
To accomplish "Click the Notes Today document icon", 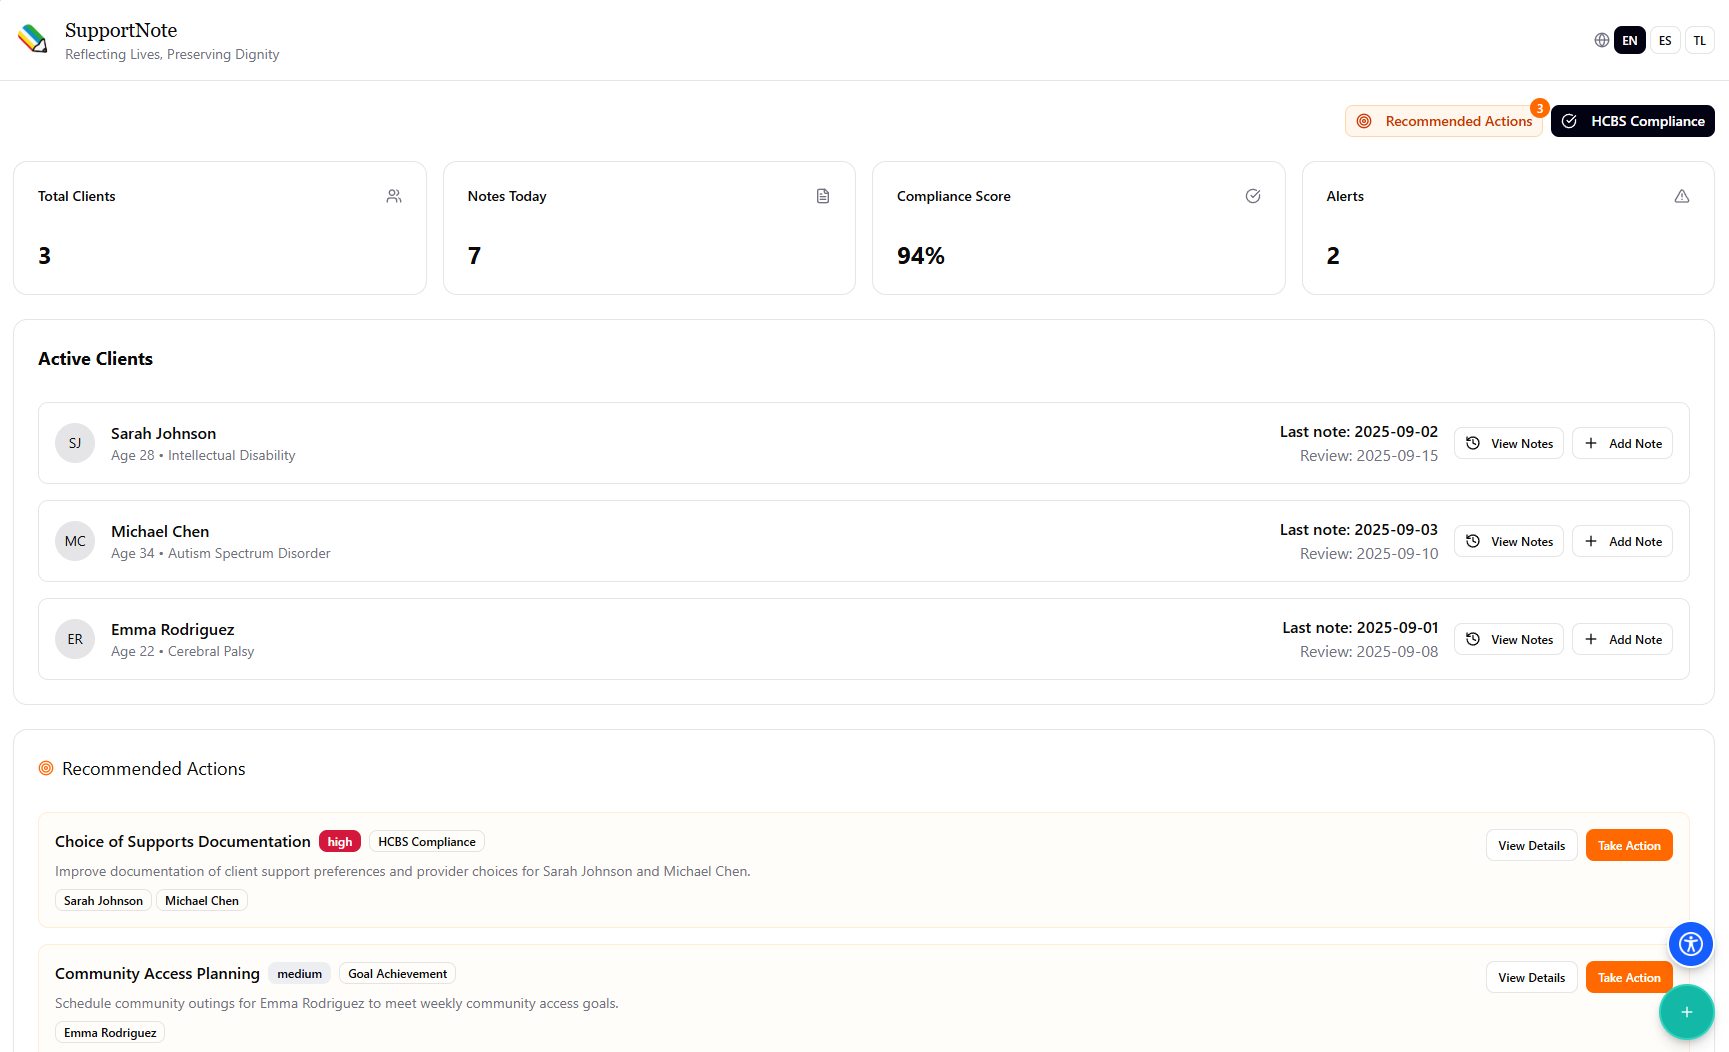I will pyautogui.click(x=823, y=196).
